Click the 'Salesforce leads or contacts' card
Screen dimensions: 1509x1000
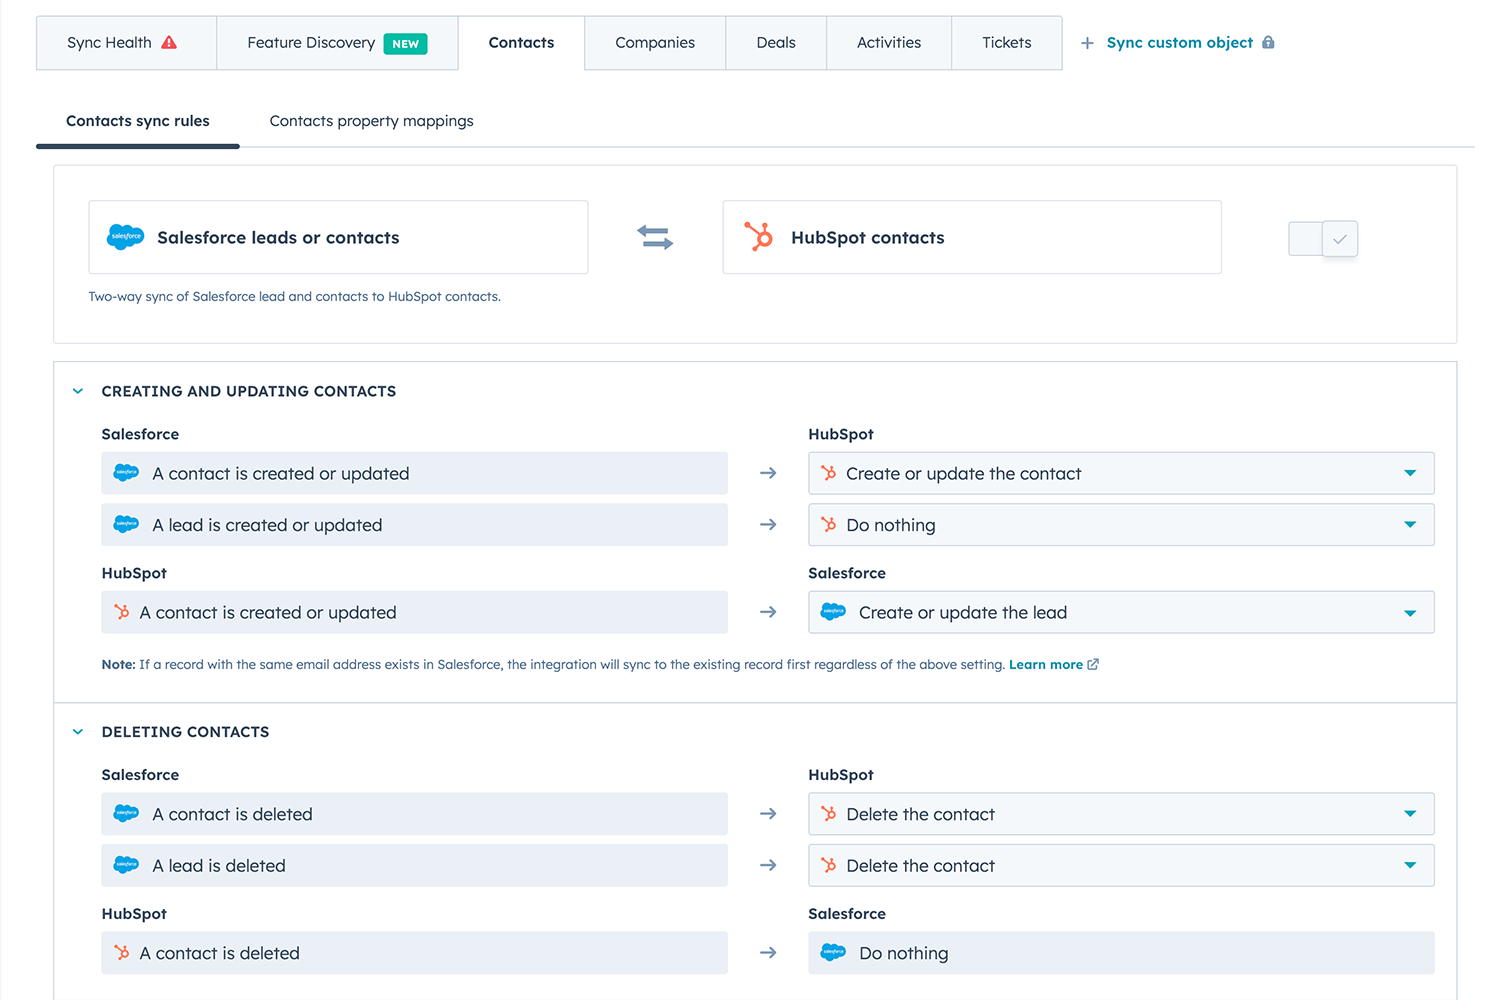coord(338,237)
